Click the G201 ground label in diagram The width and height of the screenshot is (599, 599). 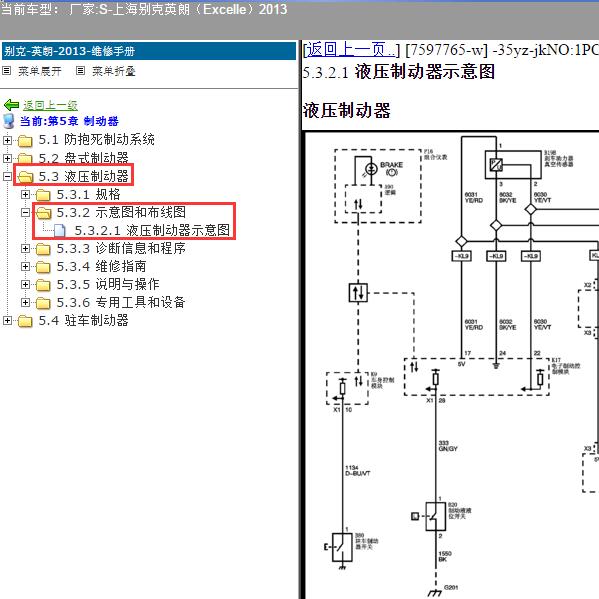point(451,588)
